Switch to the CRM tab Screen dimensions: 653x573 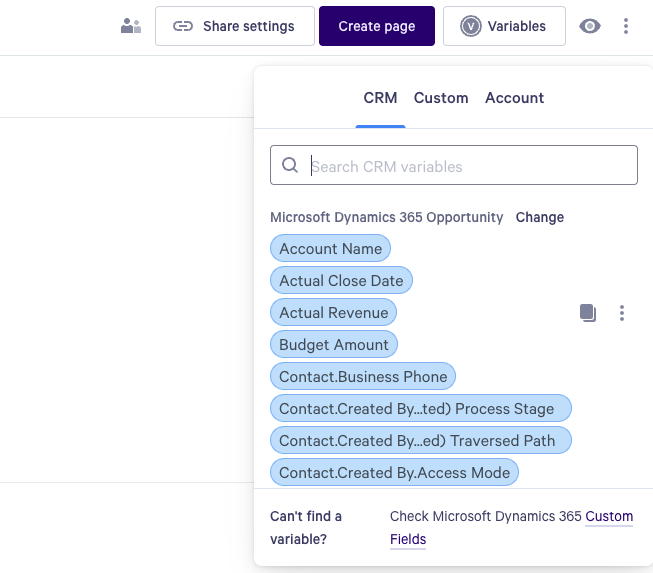tap(380, 98)
